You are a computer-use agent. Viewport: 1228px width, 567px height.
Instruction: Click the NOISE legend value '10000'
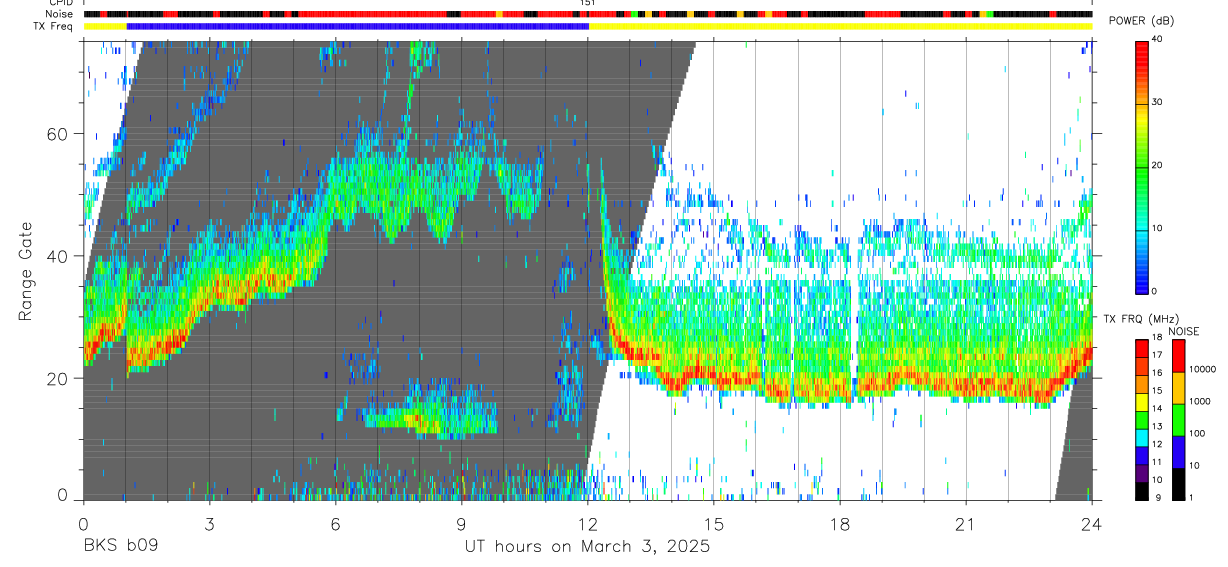click(1202, 370)
